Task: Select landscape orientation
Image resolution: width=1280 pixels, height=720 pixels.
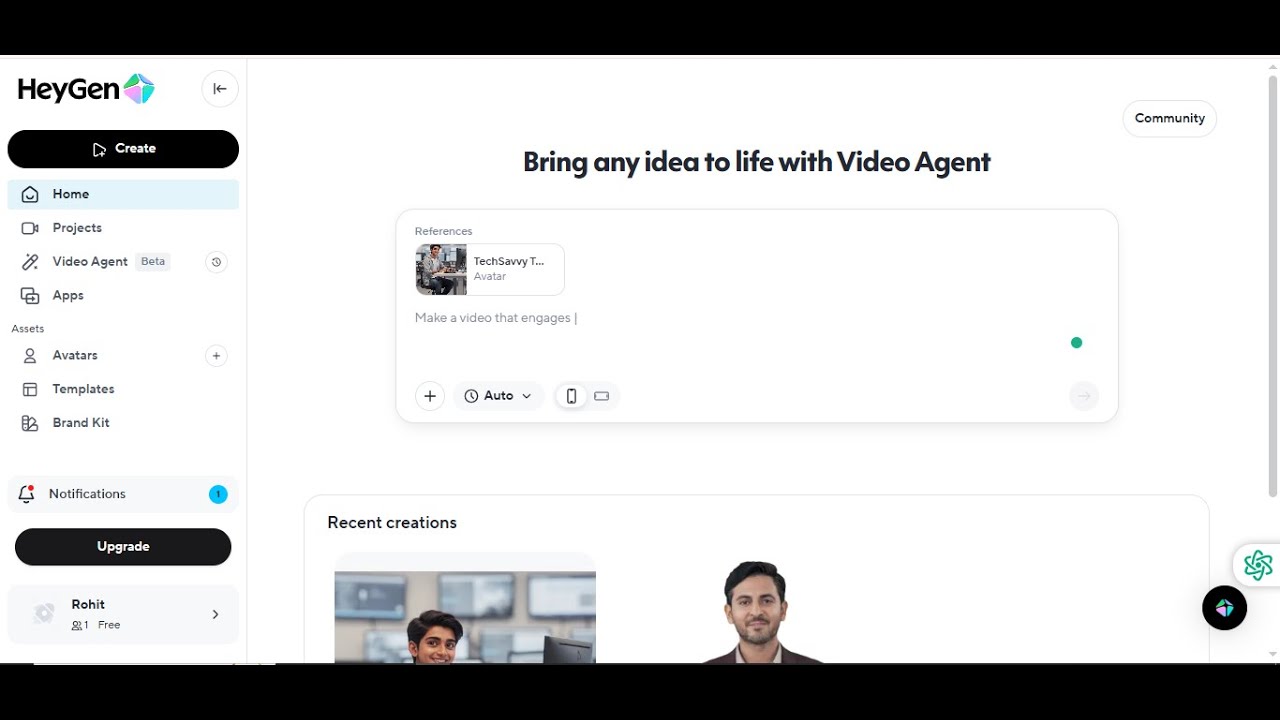Action: pos(601,396)
